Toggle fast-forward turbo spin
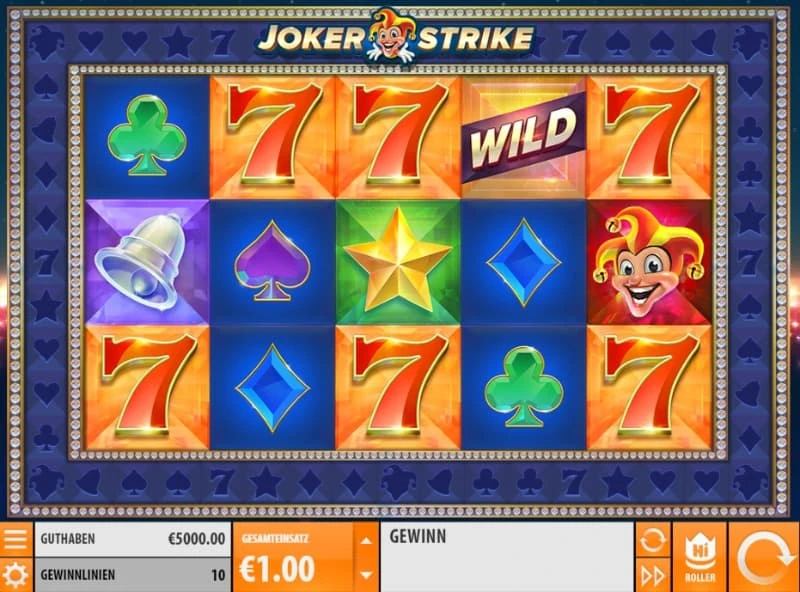Viewport: 800px width, 592px height. tap(653, 575)
